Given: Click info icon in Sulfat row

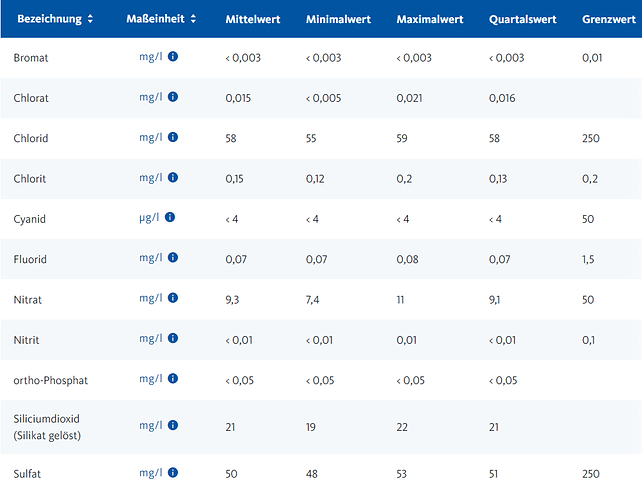Looking at the screenshot, I should [173, 473].
